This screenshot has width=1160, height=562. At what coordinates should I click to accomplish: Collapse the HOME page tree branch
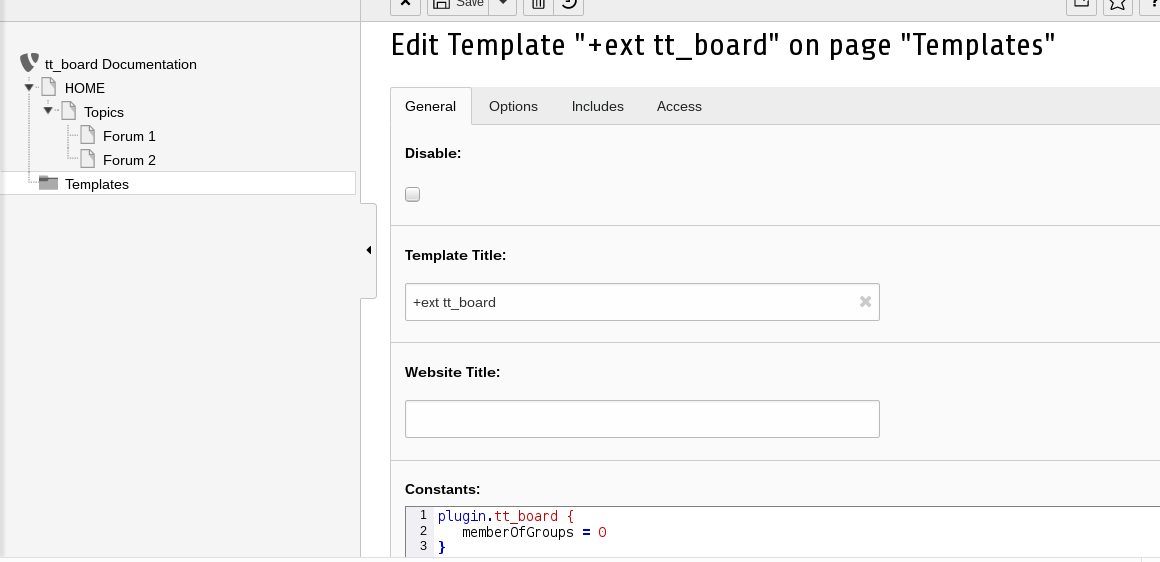click(x=29, y=88)
